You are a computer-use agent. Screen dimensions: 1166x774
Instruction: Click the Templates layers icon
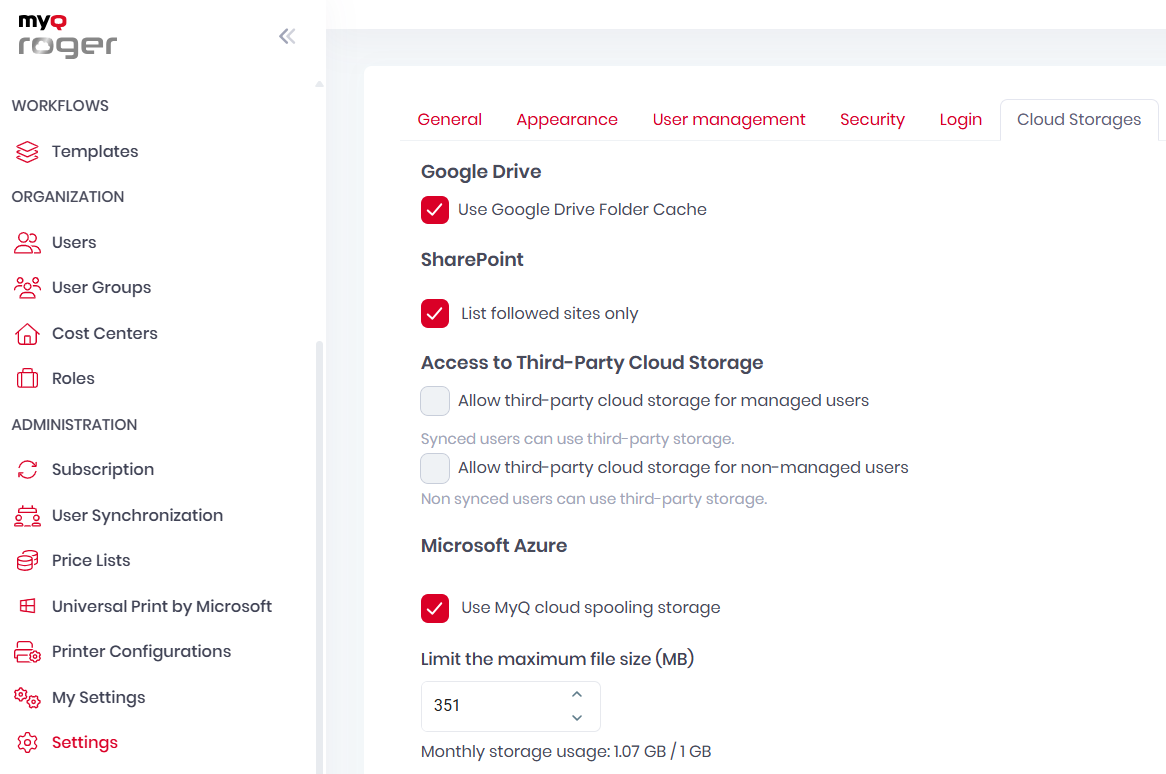tap(28, 152)
